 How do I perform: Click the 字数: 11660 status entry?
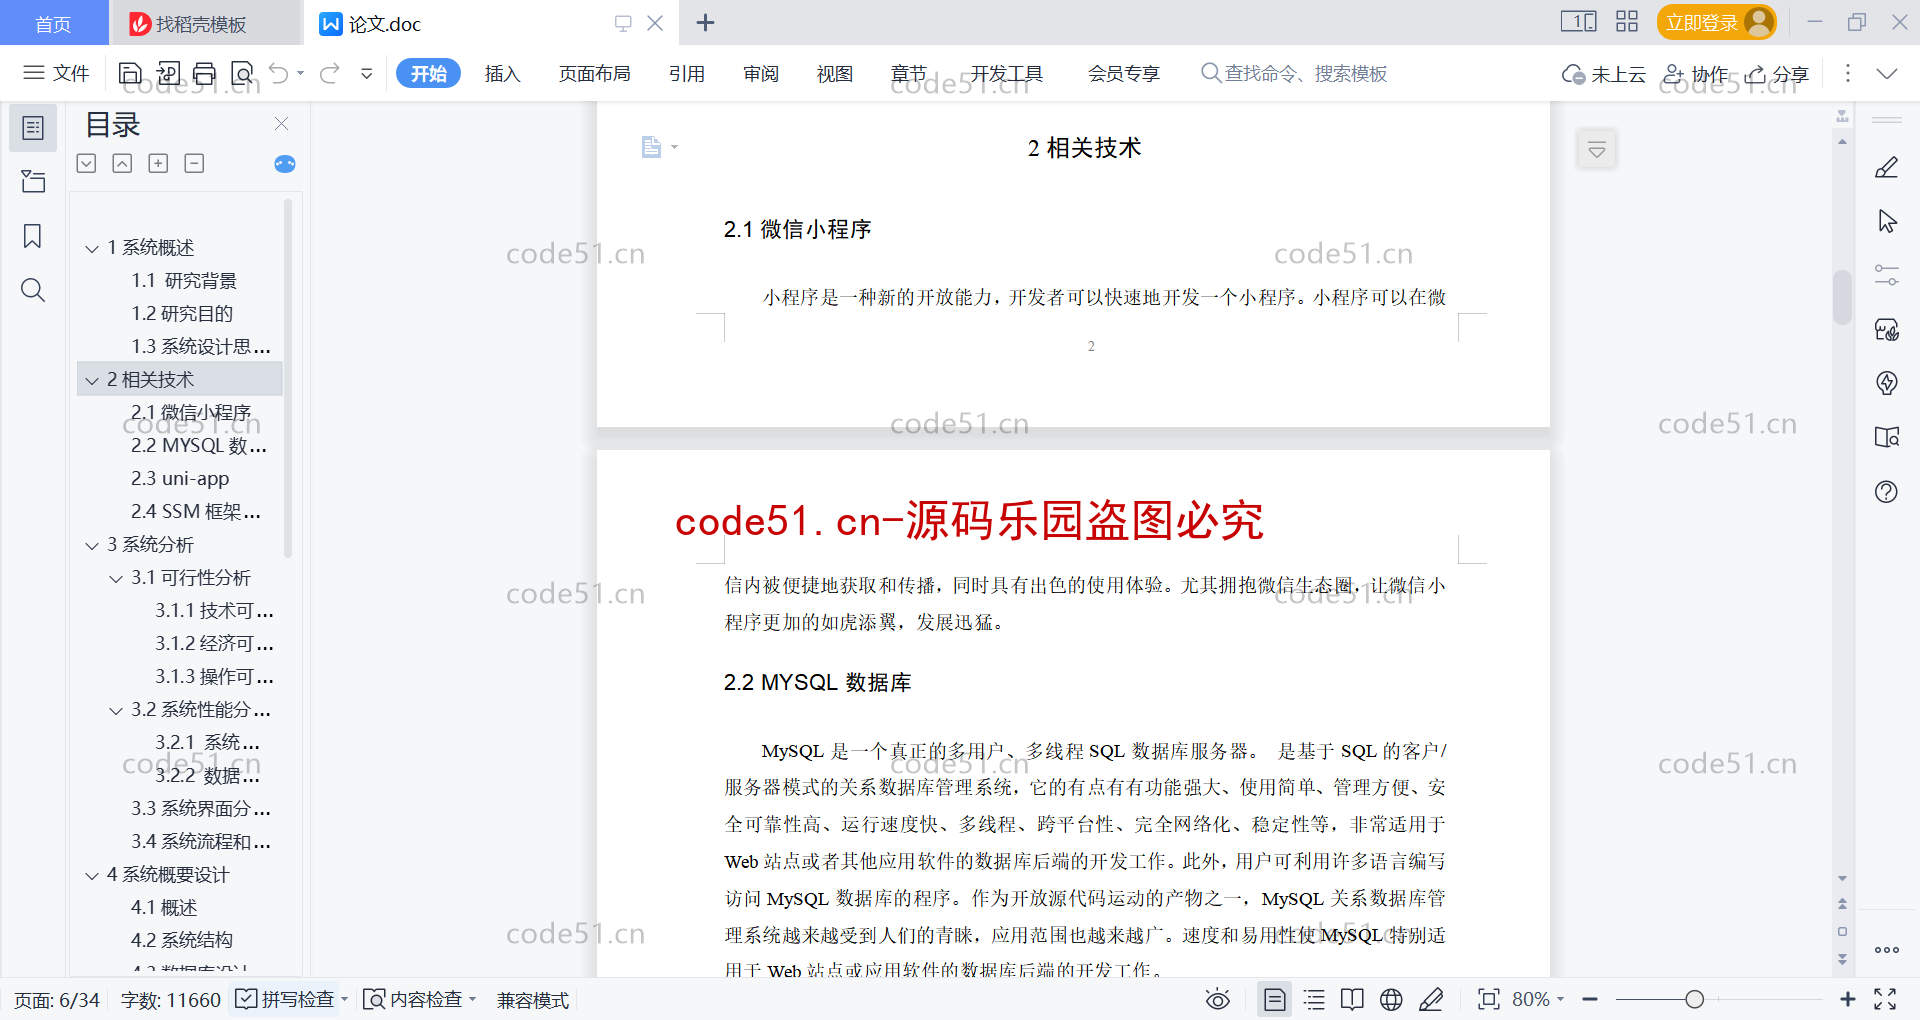[170, 1000]
